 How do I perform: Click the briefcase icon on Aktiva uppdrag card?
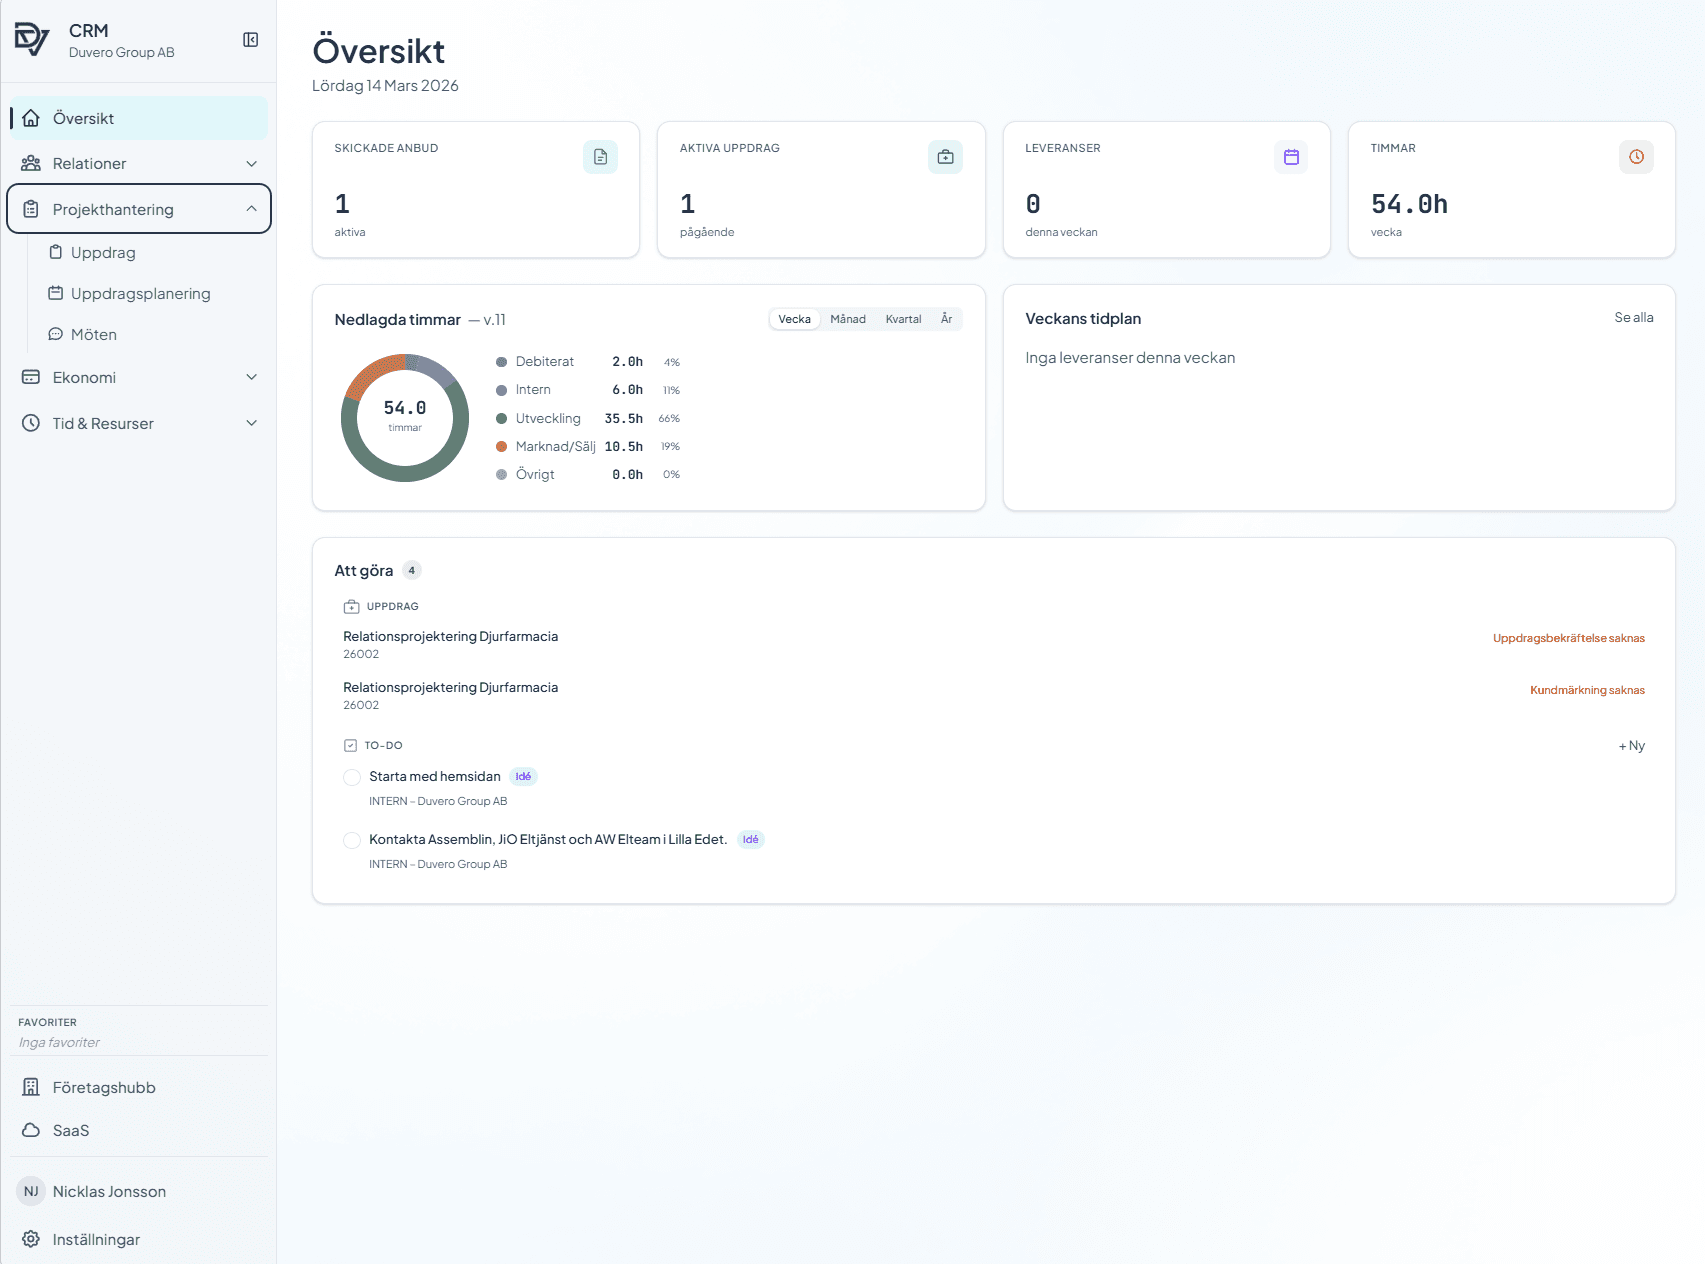pos(944,157)
